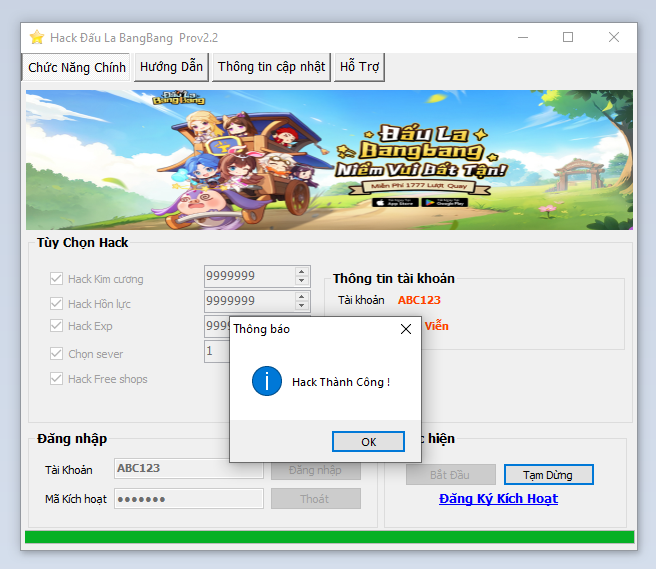Toggle the Chọn sever checkbox
The image size is (656, 569).
(x=56, y=354)
